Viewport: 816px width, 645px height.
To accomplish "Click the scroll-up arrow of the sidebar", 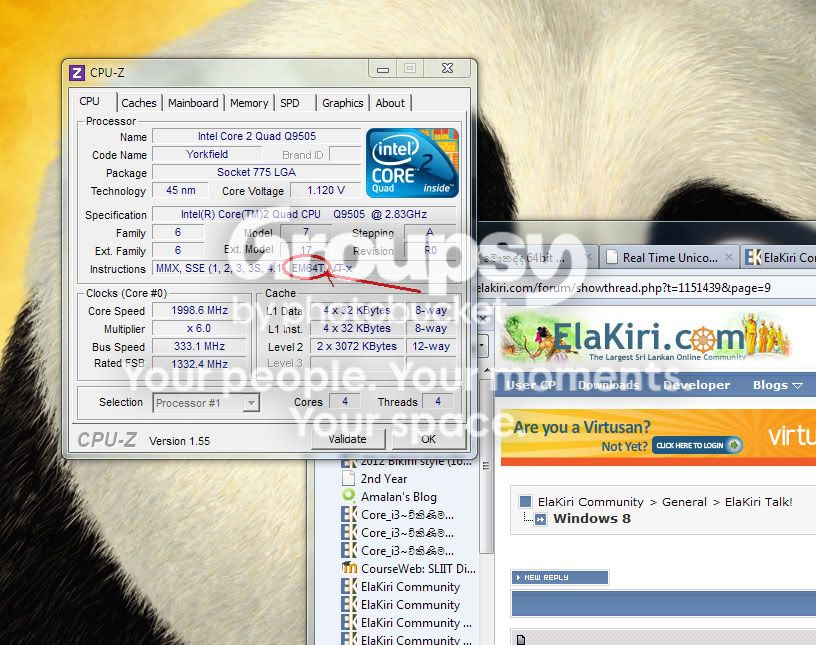I will point(487,370).
